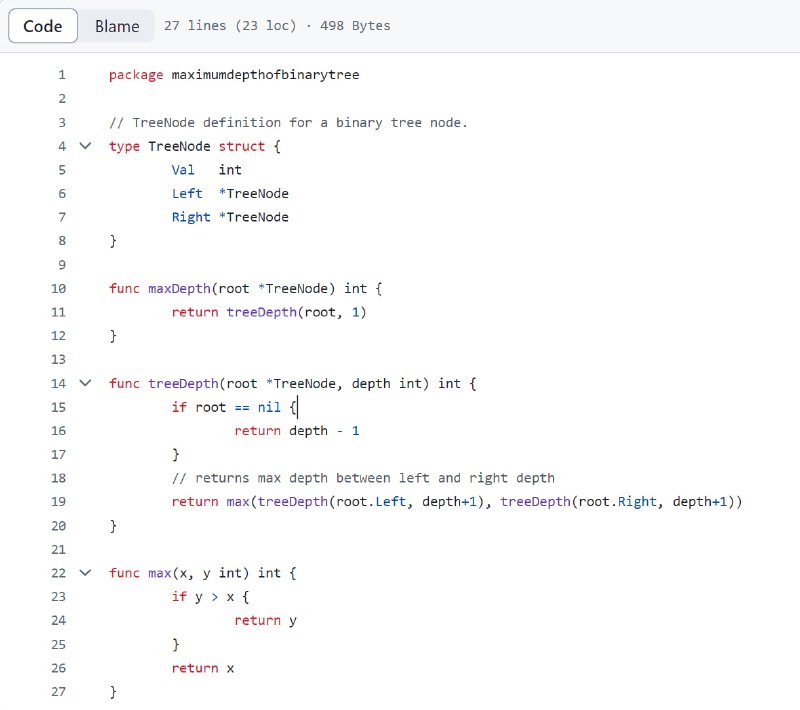Select line number 11
Screen dimensions: 800x710
[59, 312]
